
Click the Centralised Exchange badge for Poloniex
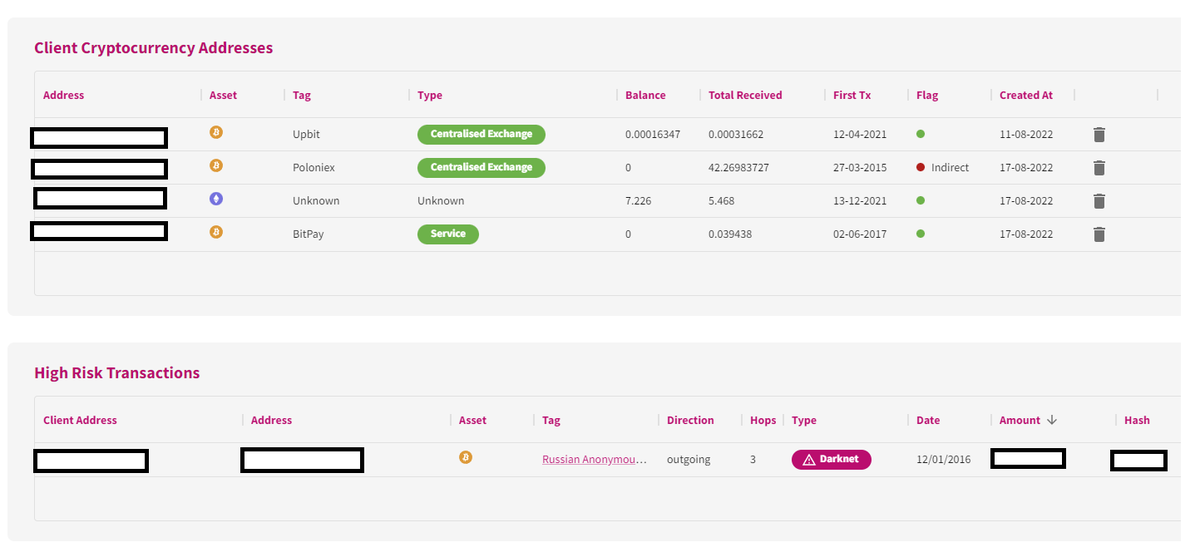pyautogui.click(x=481, y=167)
